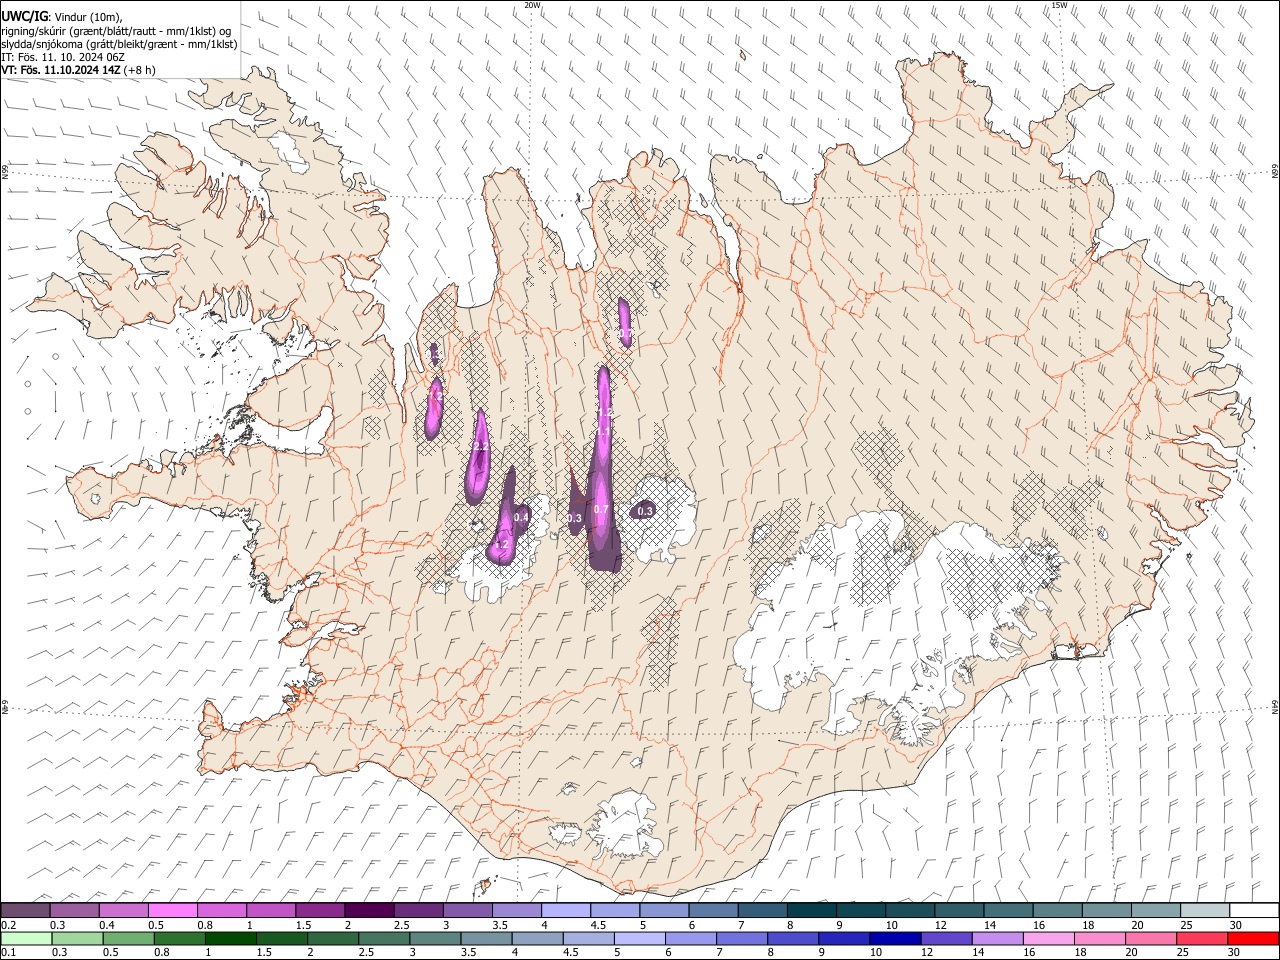Pick lower legend swatch starting at 7
The width and height of the screenshot is (1280, 960).
(740, 939)
